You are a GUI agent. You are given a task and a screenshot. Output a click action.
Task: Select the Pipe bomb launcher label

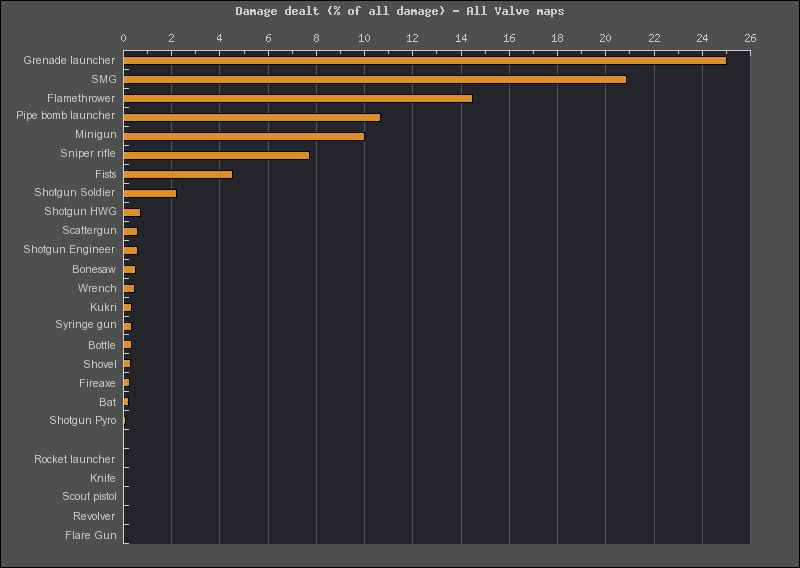(65, 115)
